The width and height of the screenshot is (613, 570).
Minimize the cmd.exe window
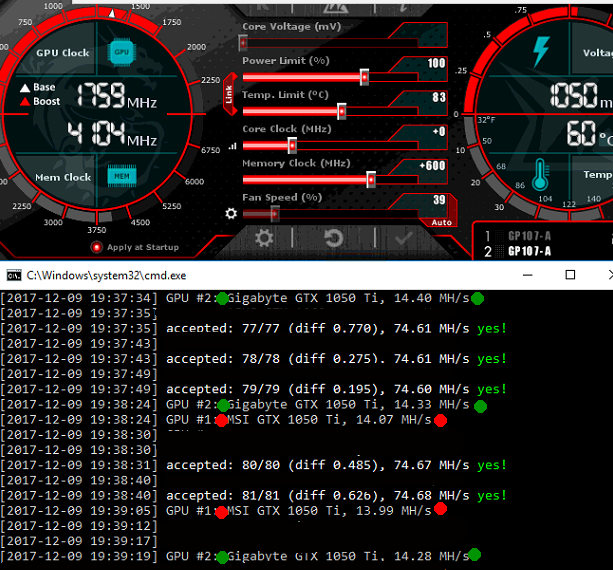[527, 275]
